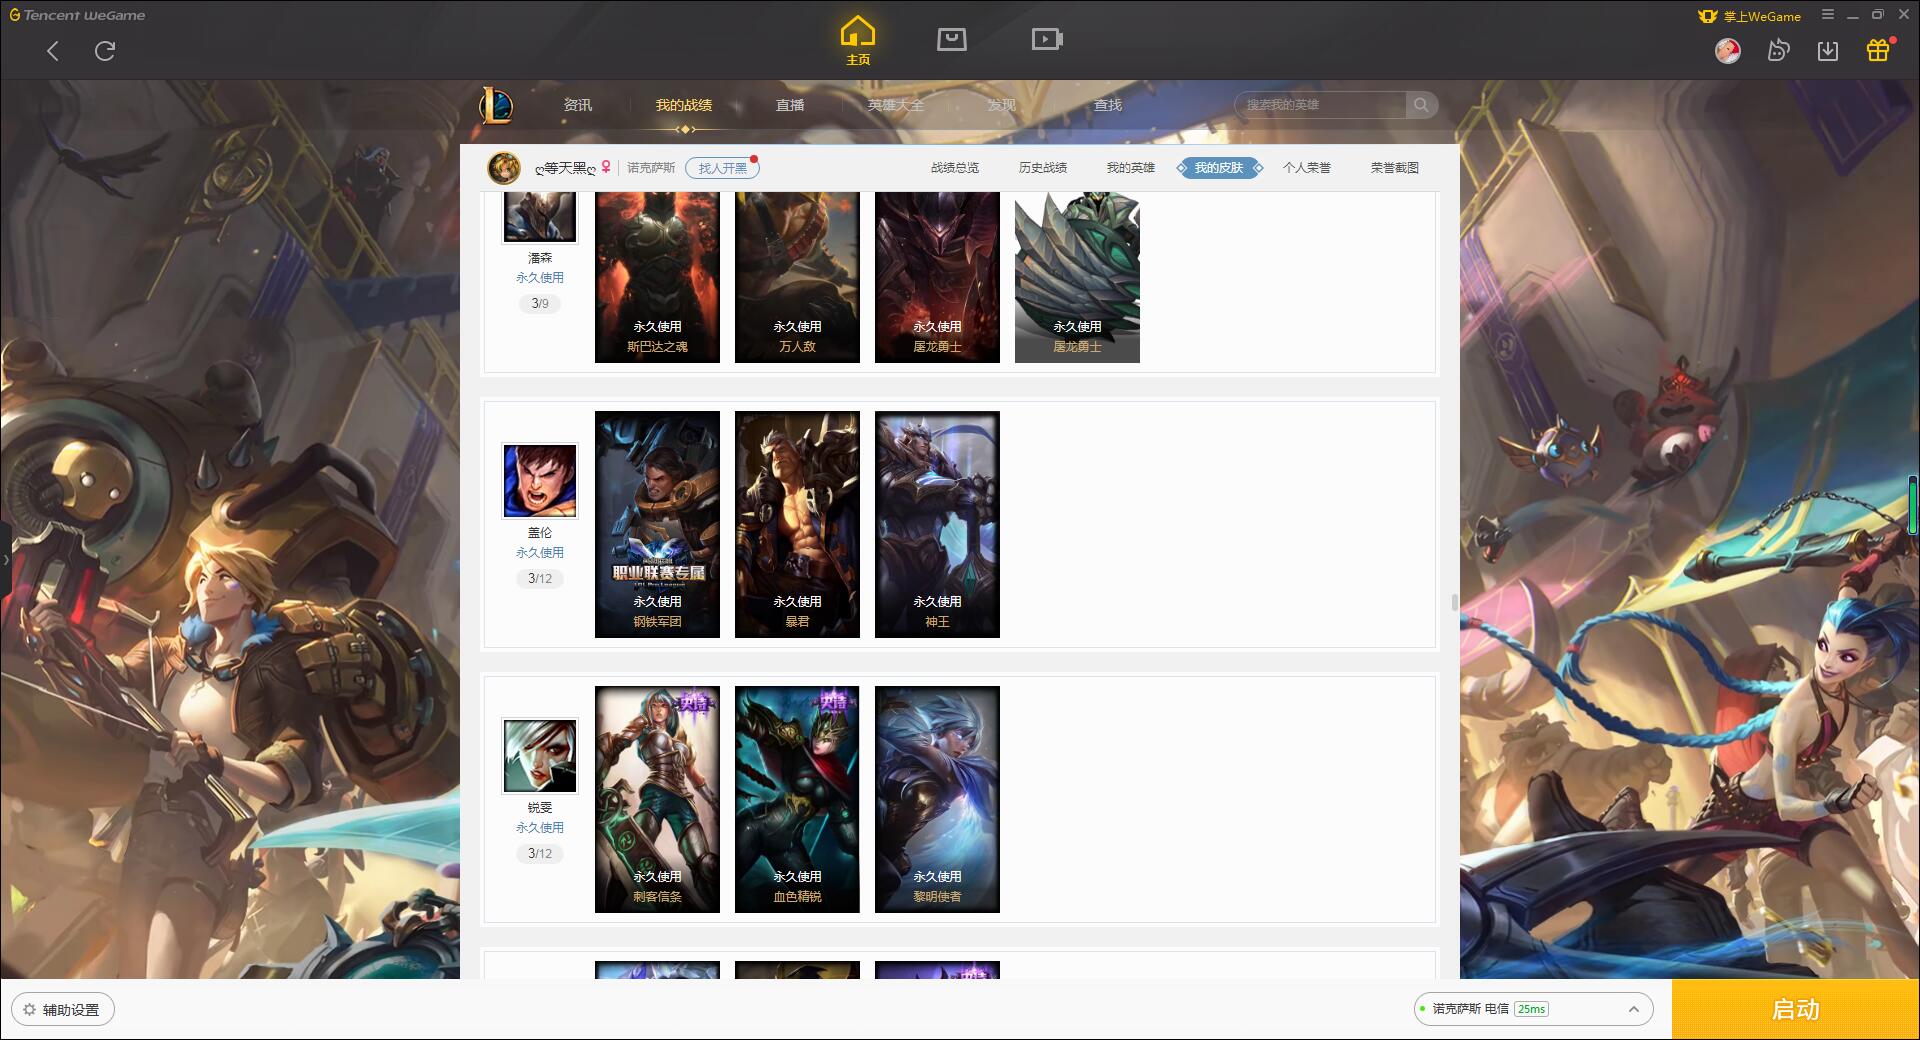Switch to the 直播 tab
Viewport: 1920px width, 1040px height.
pyautogui.click(x=790, y=105)
